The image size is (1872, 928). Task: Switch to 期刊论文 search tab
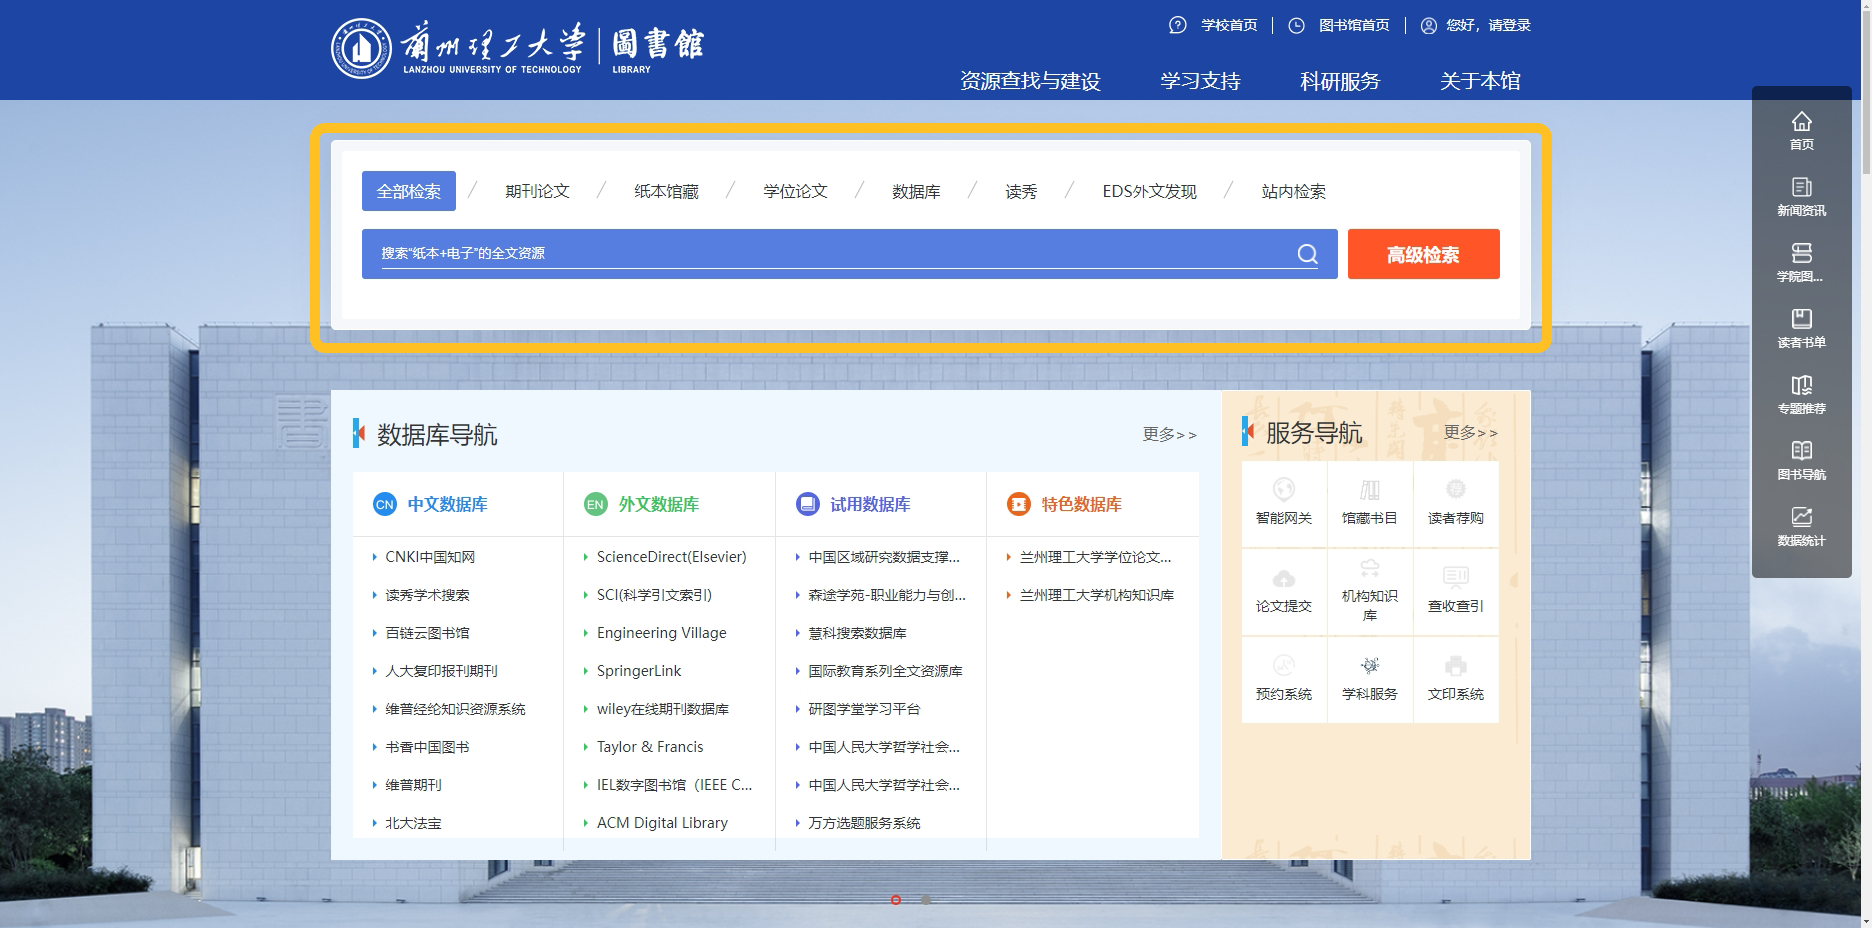point(537,191)
